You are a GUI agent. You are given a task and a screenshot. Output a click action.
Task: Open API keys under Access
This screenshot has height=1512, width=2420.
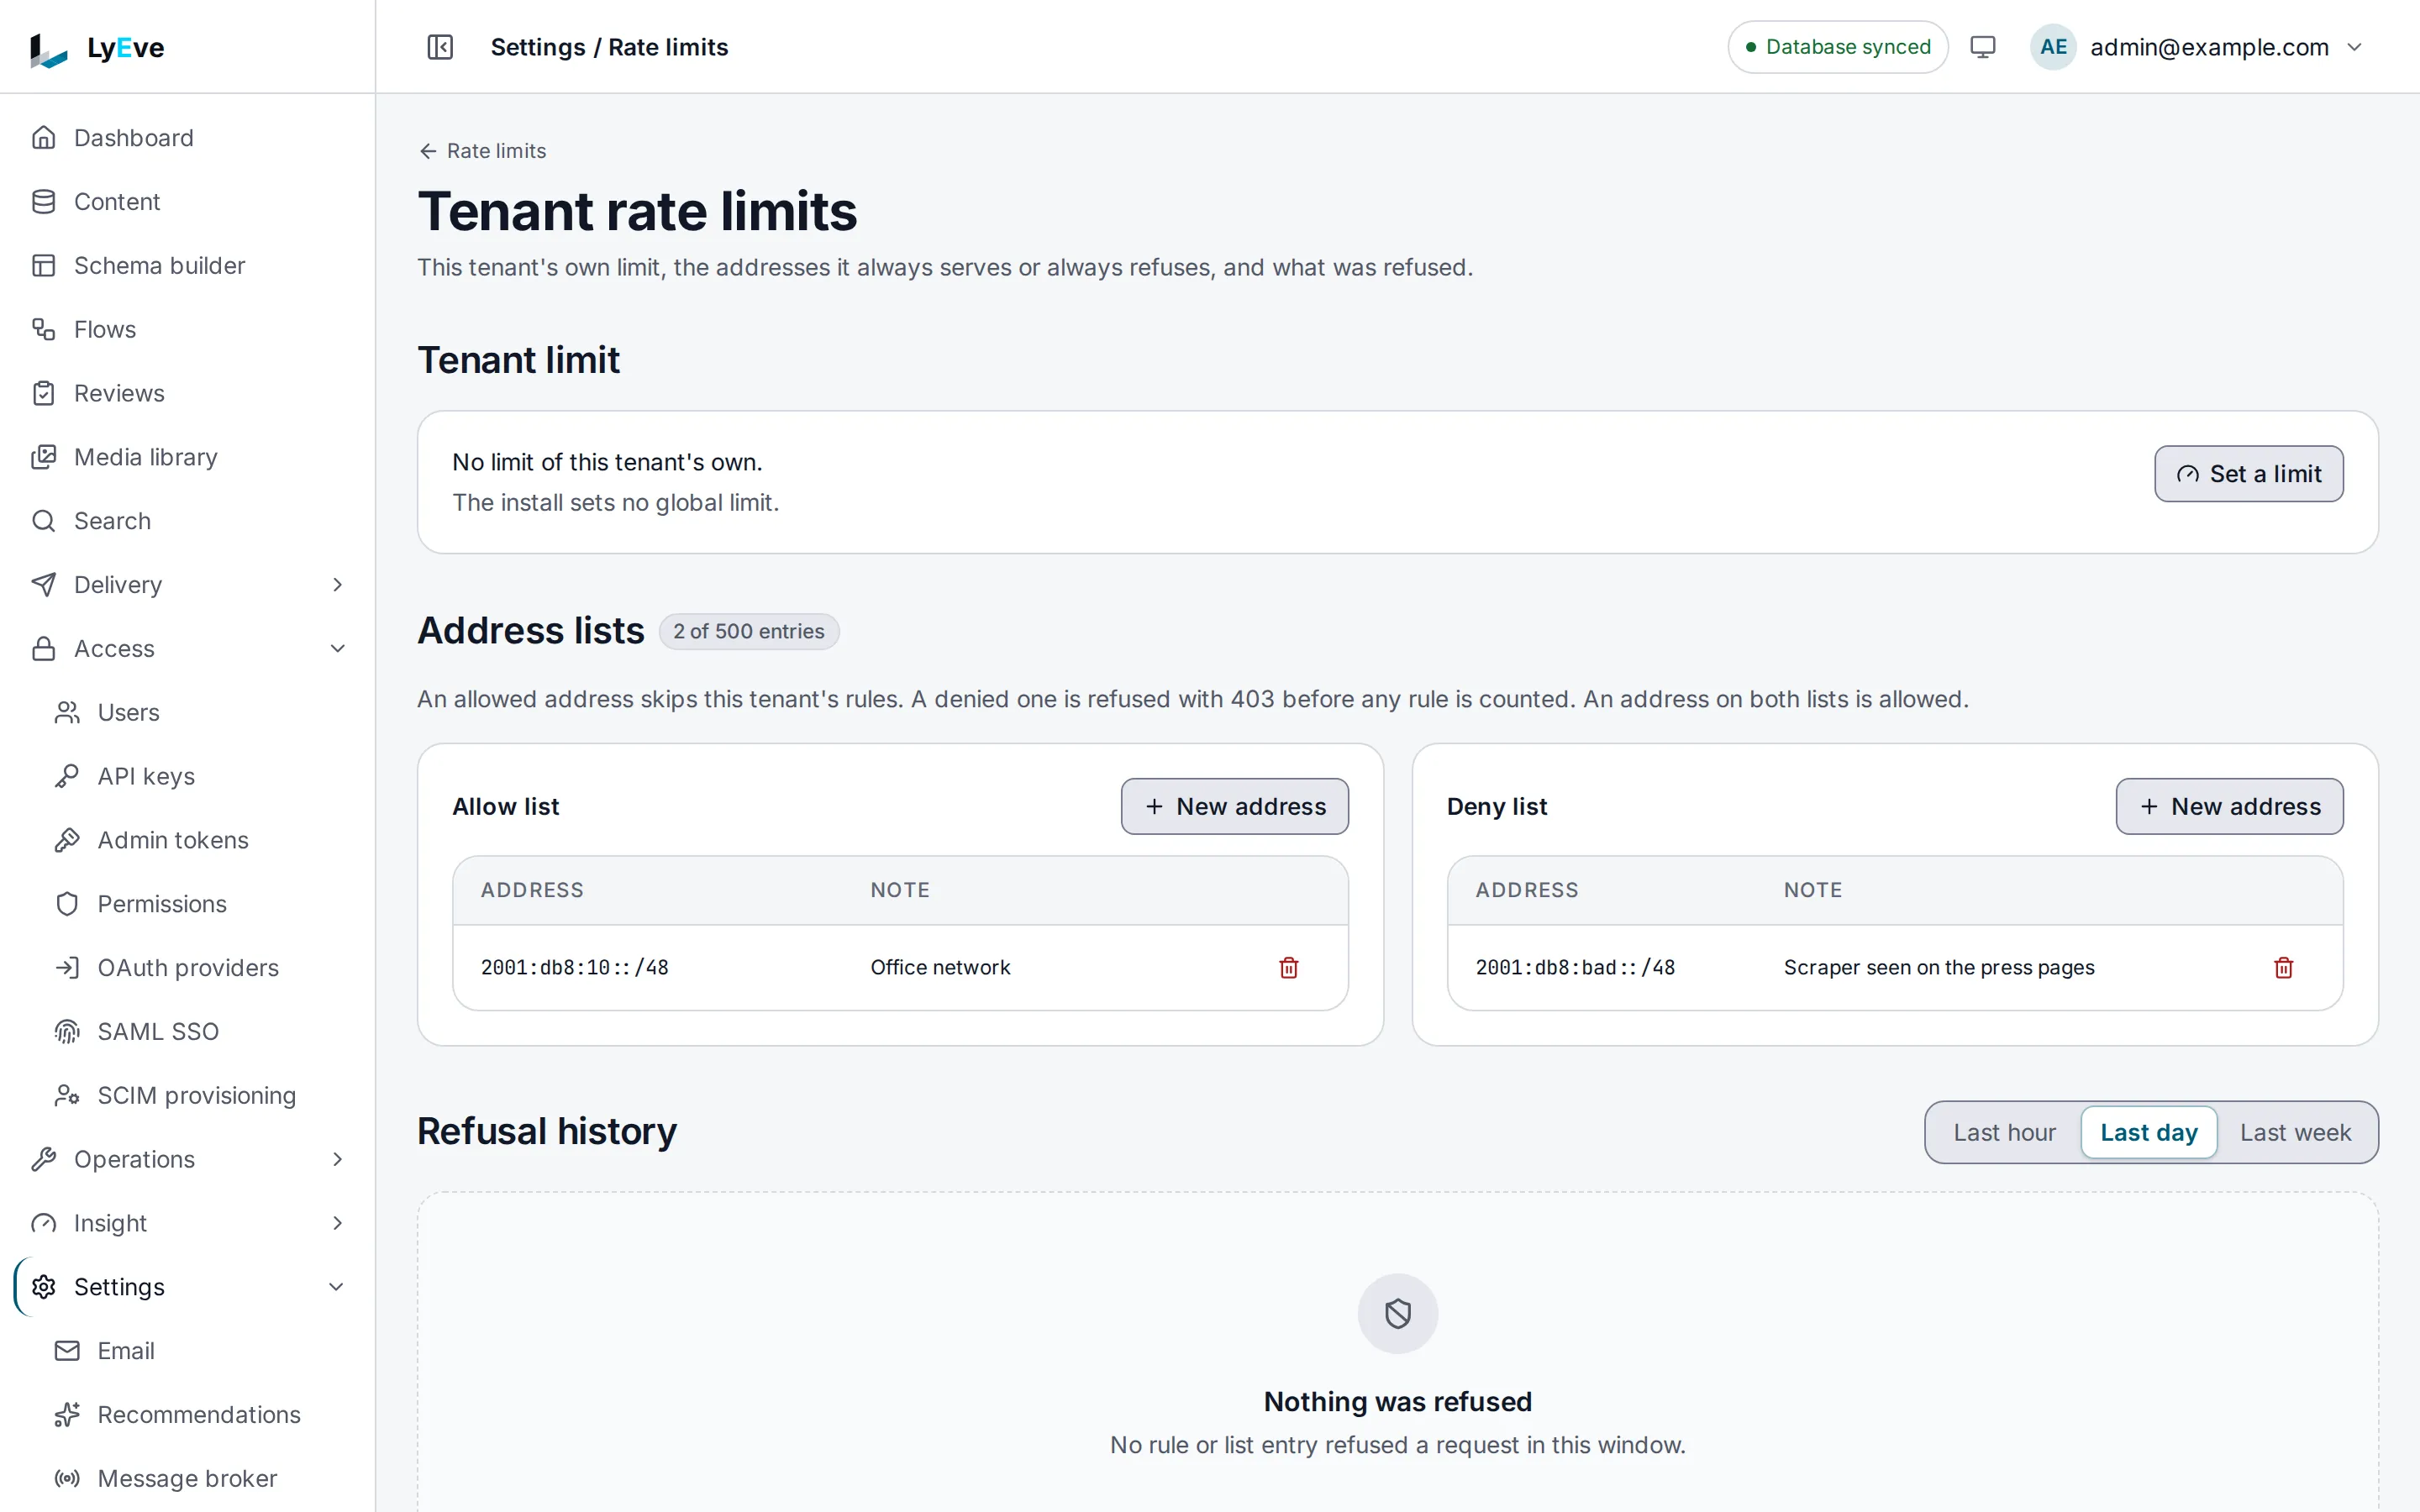pyautogui.click(x=199, y=776)
